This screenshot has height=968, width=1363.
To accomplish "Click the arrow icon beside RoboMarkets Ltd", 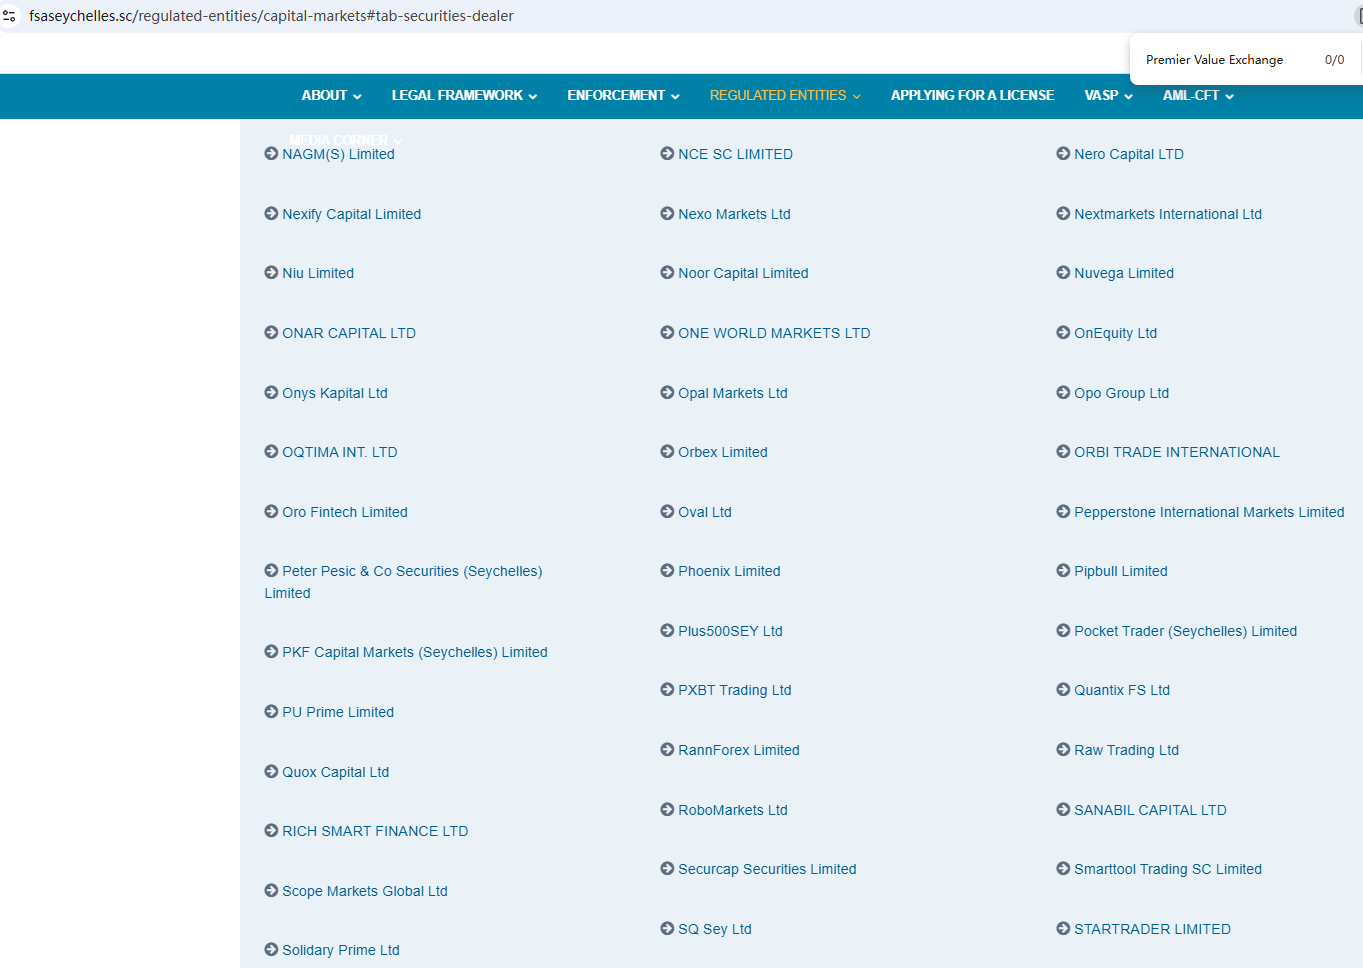I will (667, 809).
